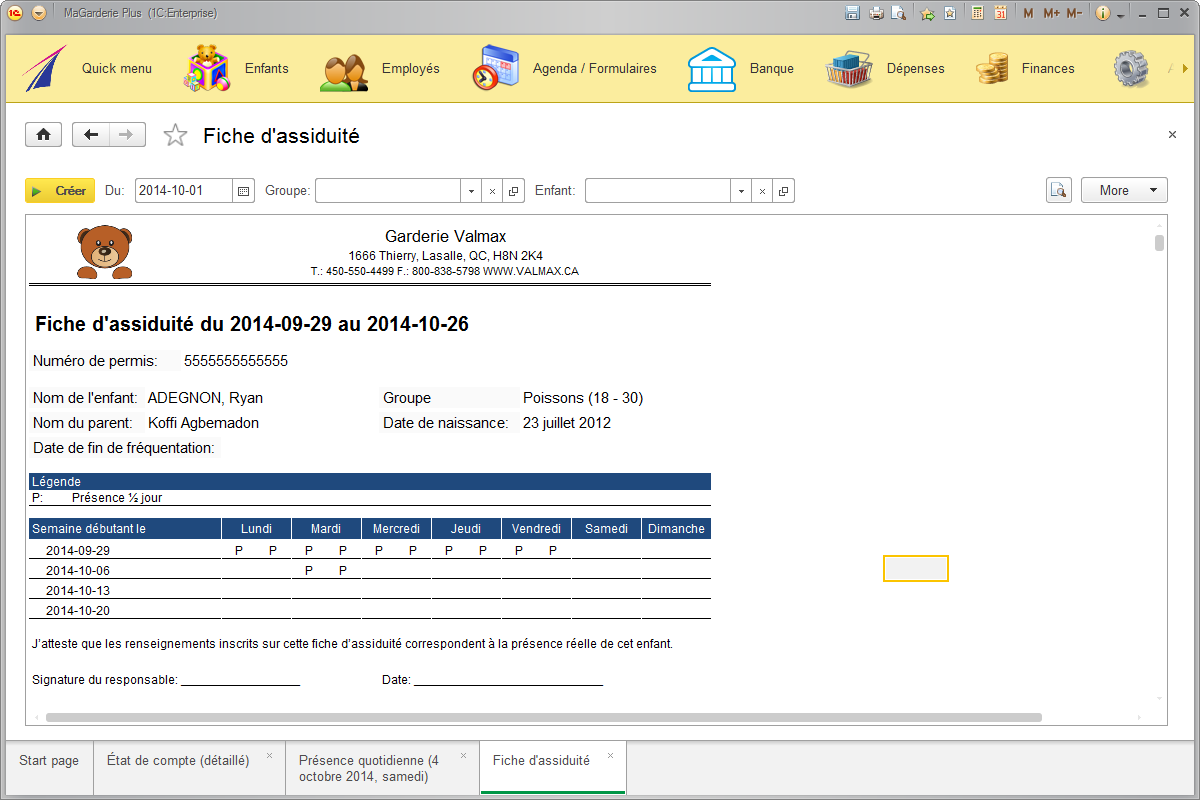The image size is (1200, 800).
Task: Expand the More button menu
Action: [x=1124, y=190]
